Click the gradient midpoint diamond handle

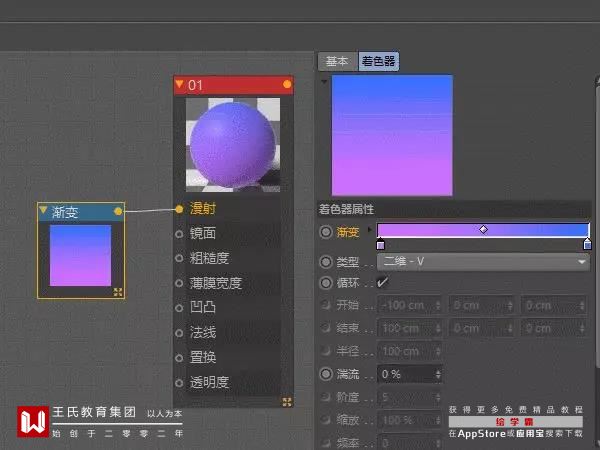pos(483,229)
